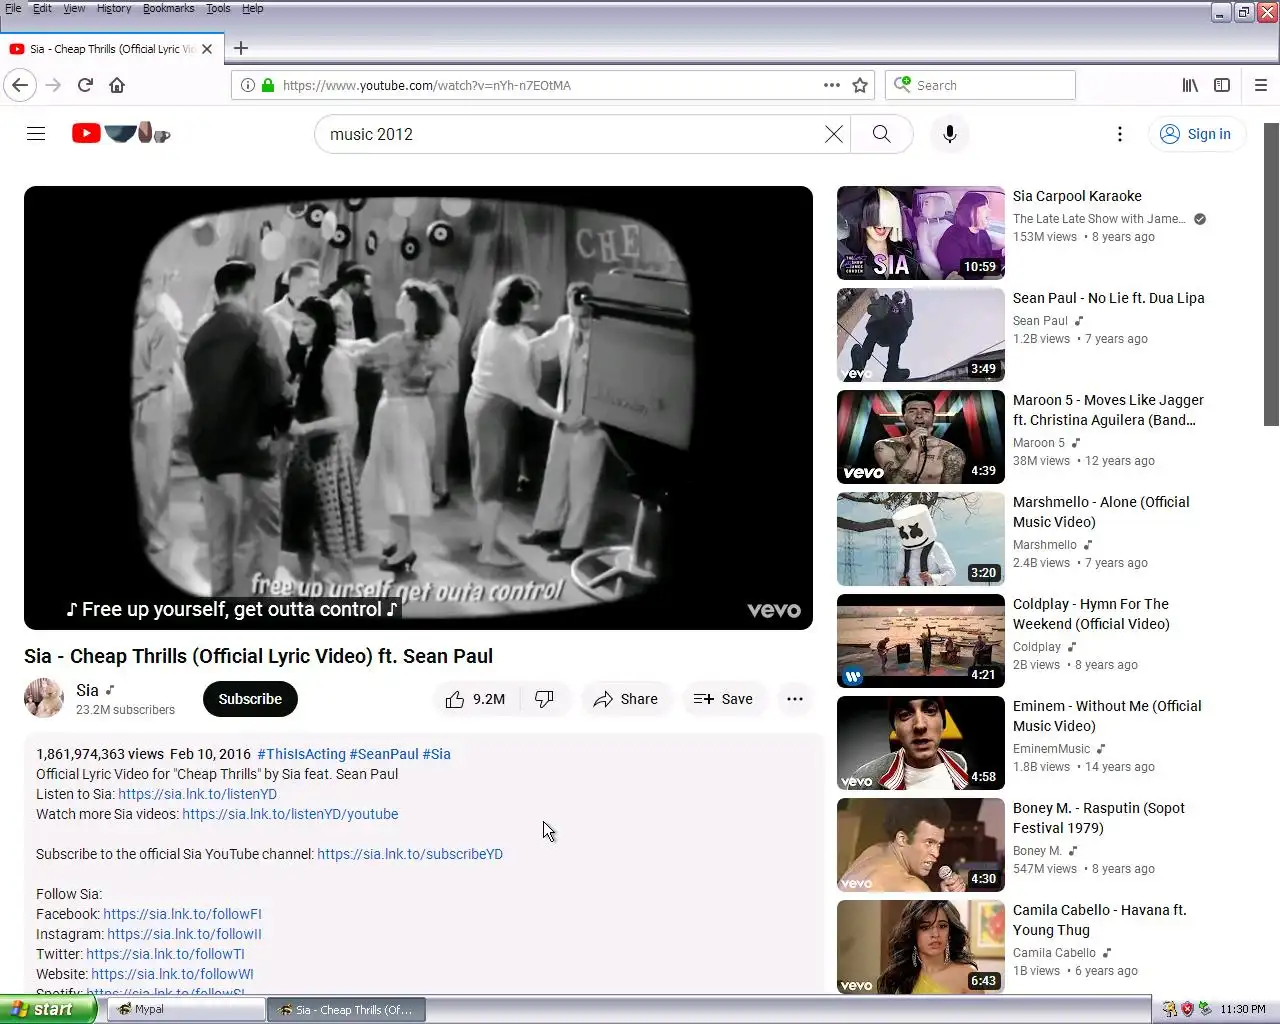Open the taskbar clock showing 11:30 PM
The height and width of the screenshot is (1024, 1280).
1243,1009
